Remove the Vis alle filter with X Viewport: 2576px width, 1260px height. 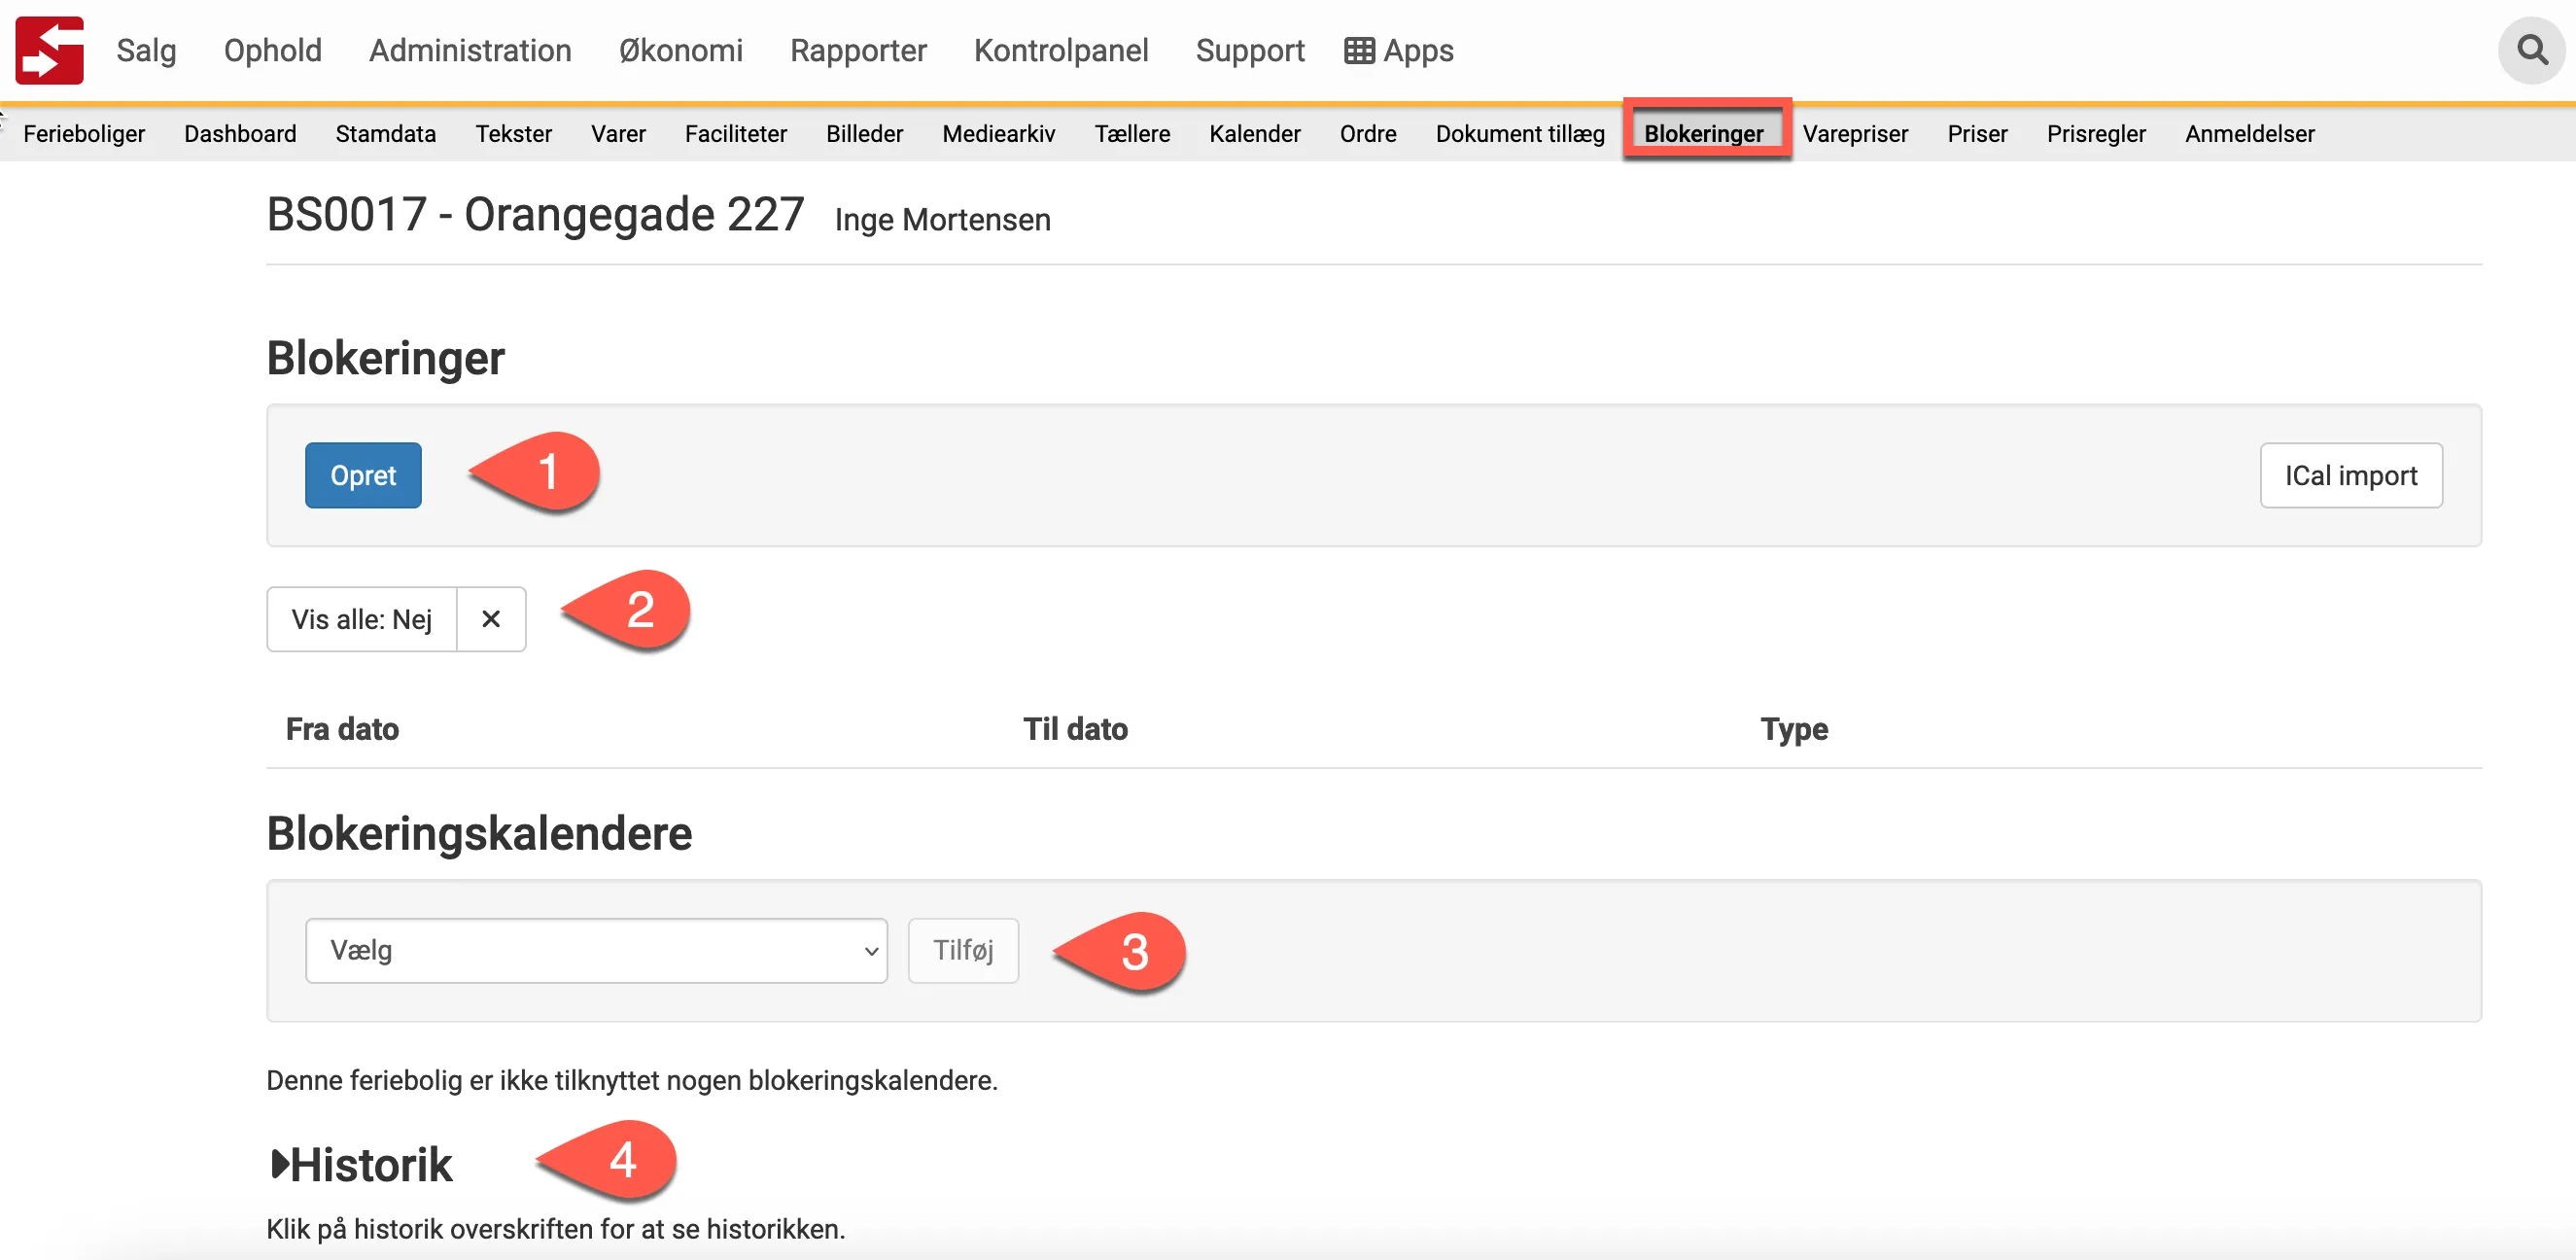[x=490, y=619]
